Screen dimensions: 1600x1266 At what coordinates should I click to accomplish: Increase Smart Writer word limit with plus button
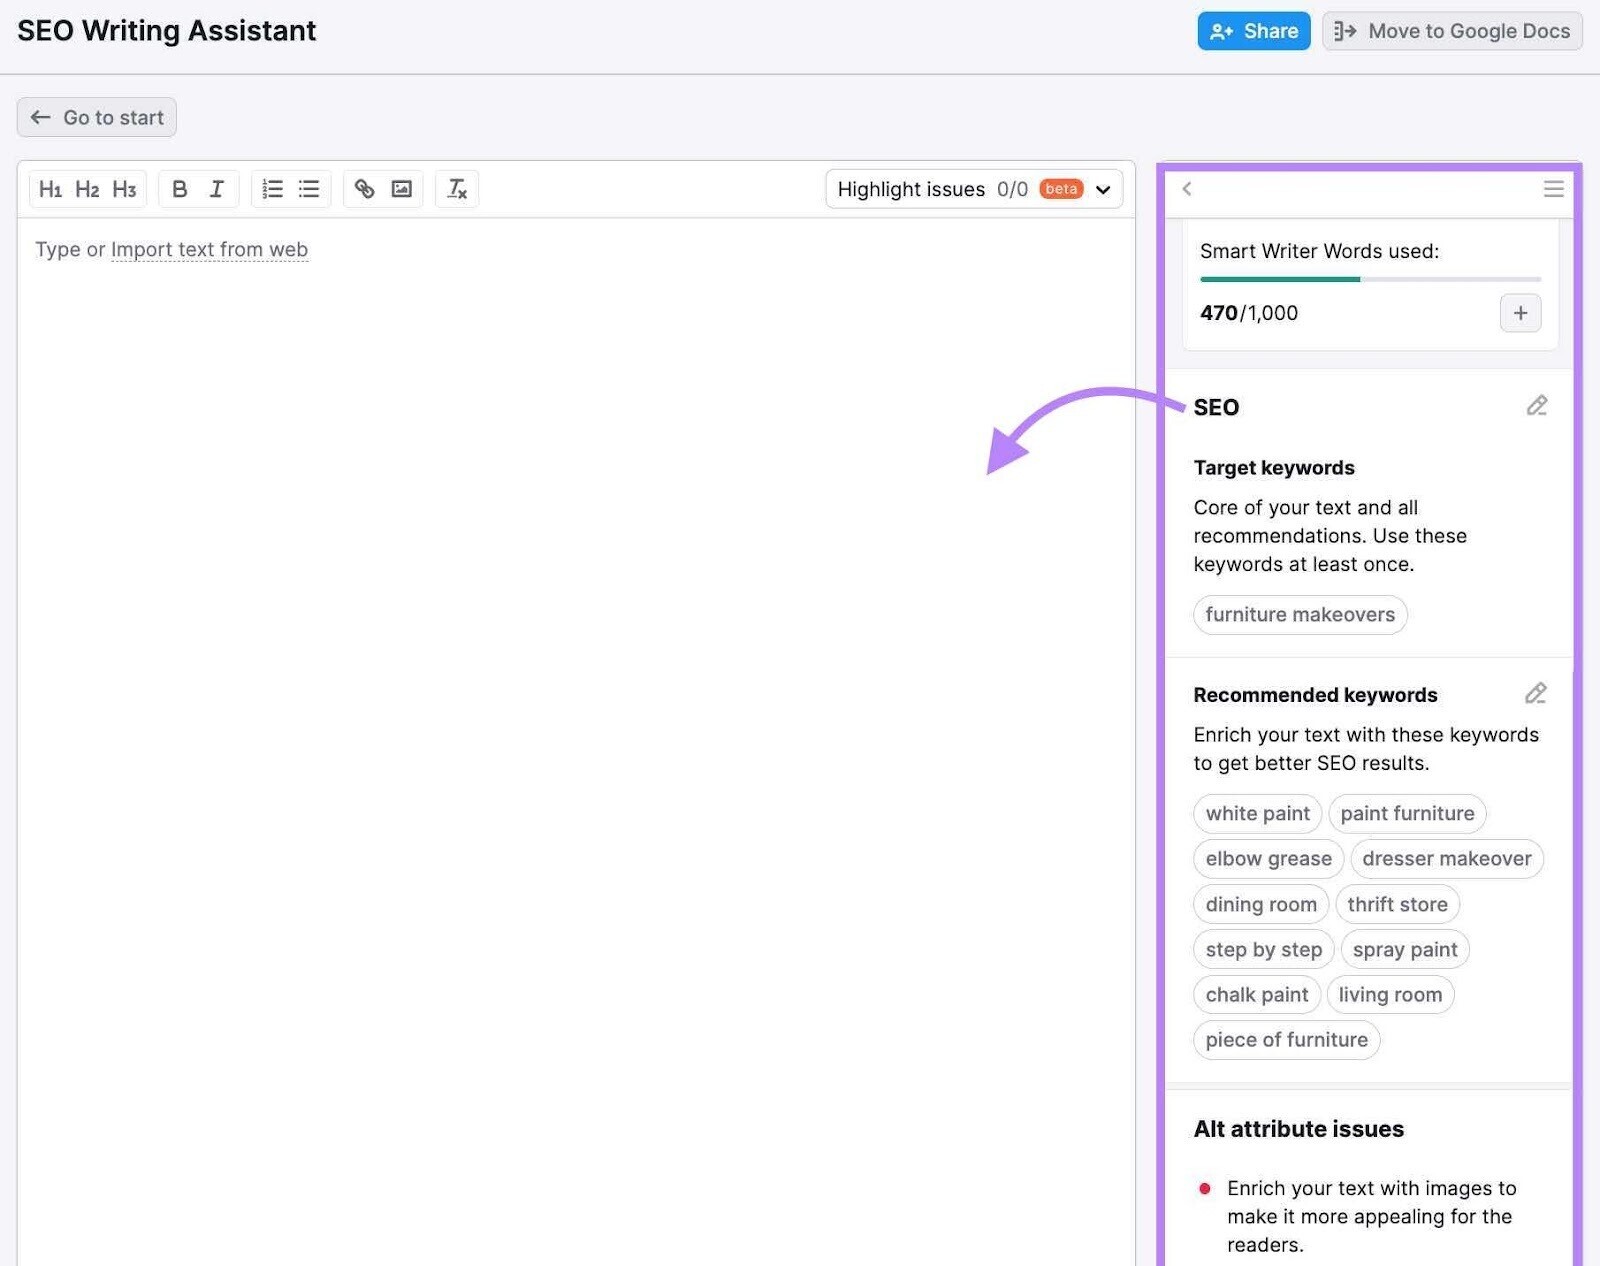pyautogui.click(x=1520, y=313)
